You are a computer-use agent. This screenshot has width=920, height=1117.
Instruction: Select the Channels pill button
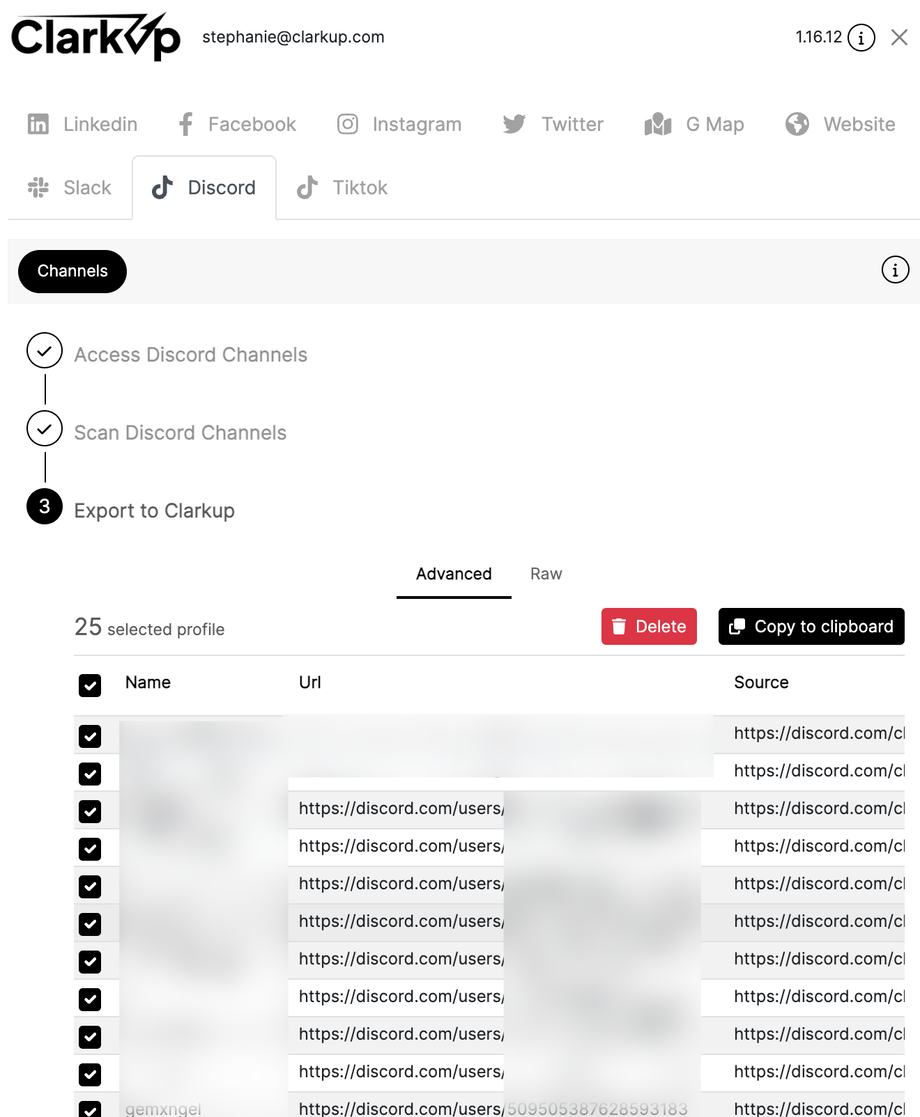[x=73, y=271]
